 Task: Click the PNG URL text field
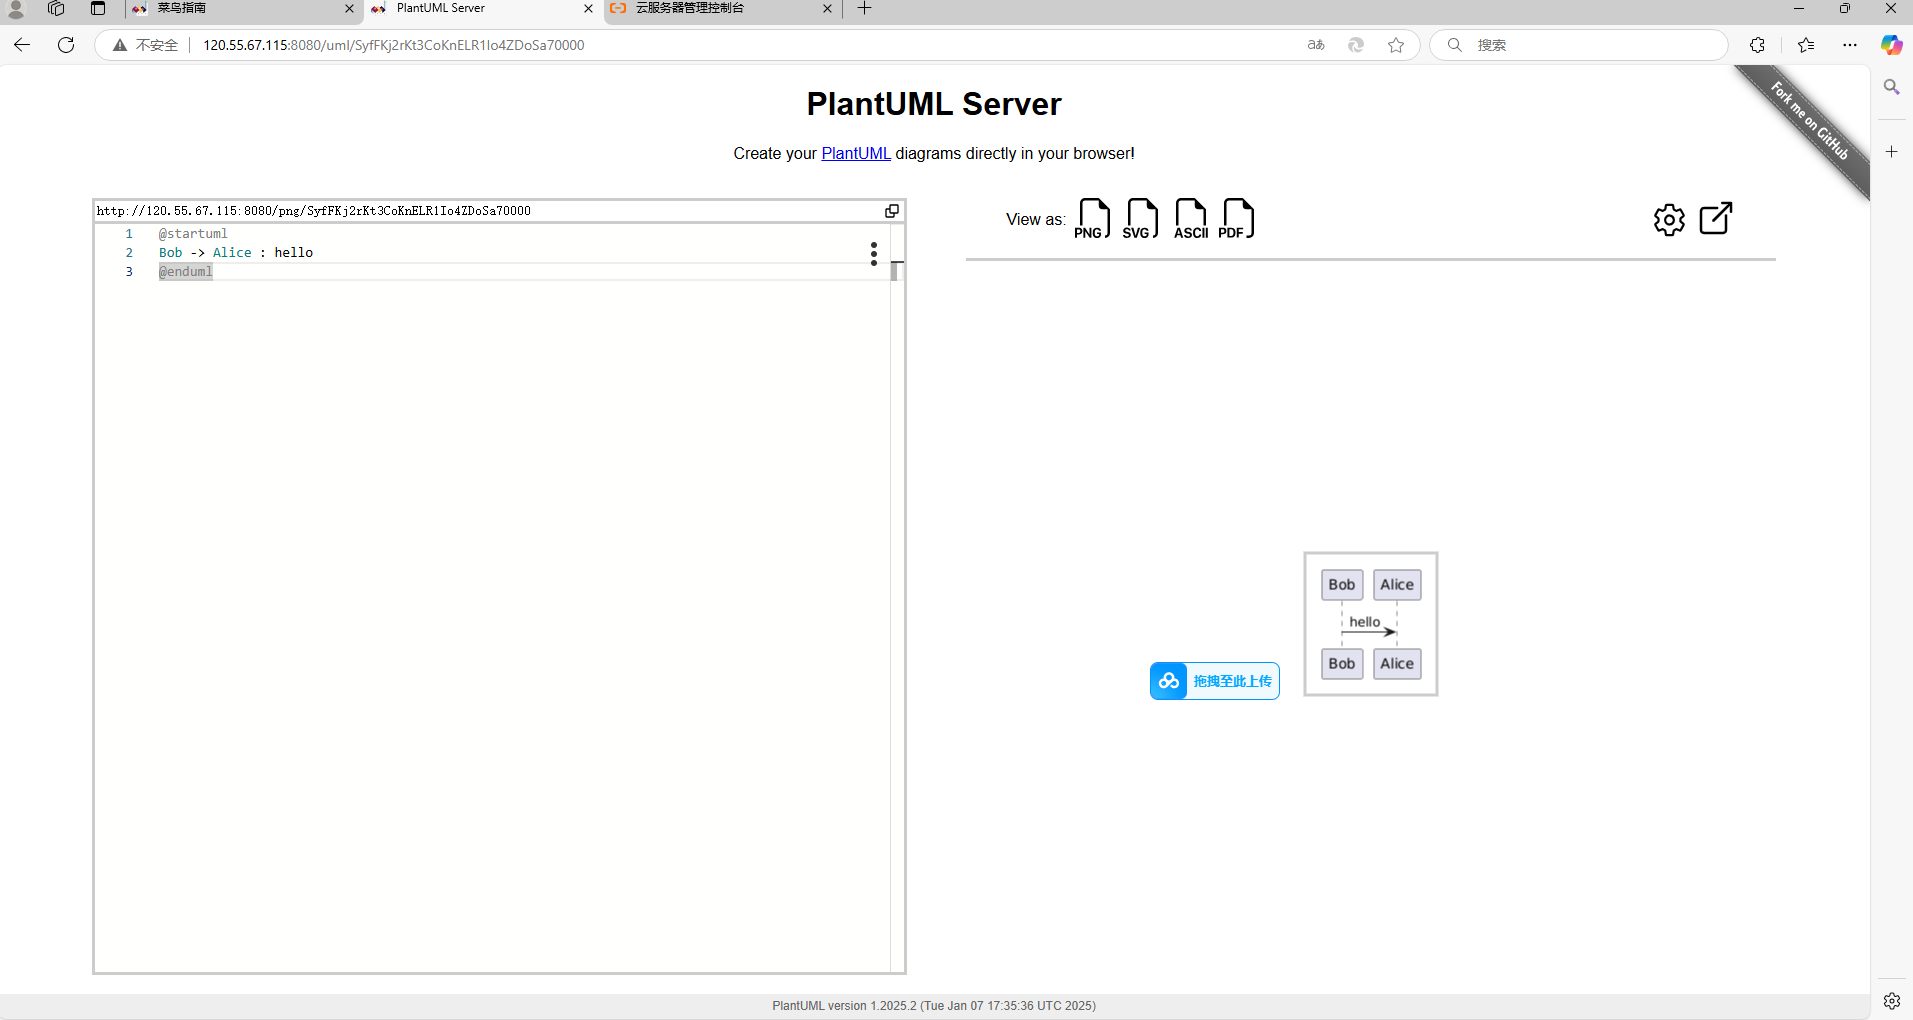coord(488,211)
